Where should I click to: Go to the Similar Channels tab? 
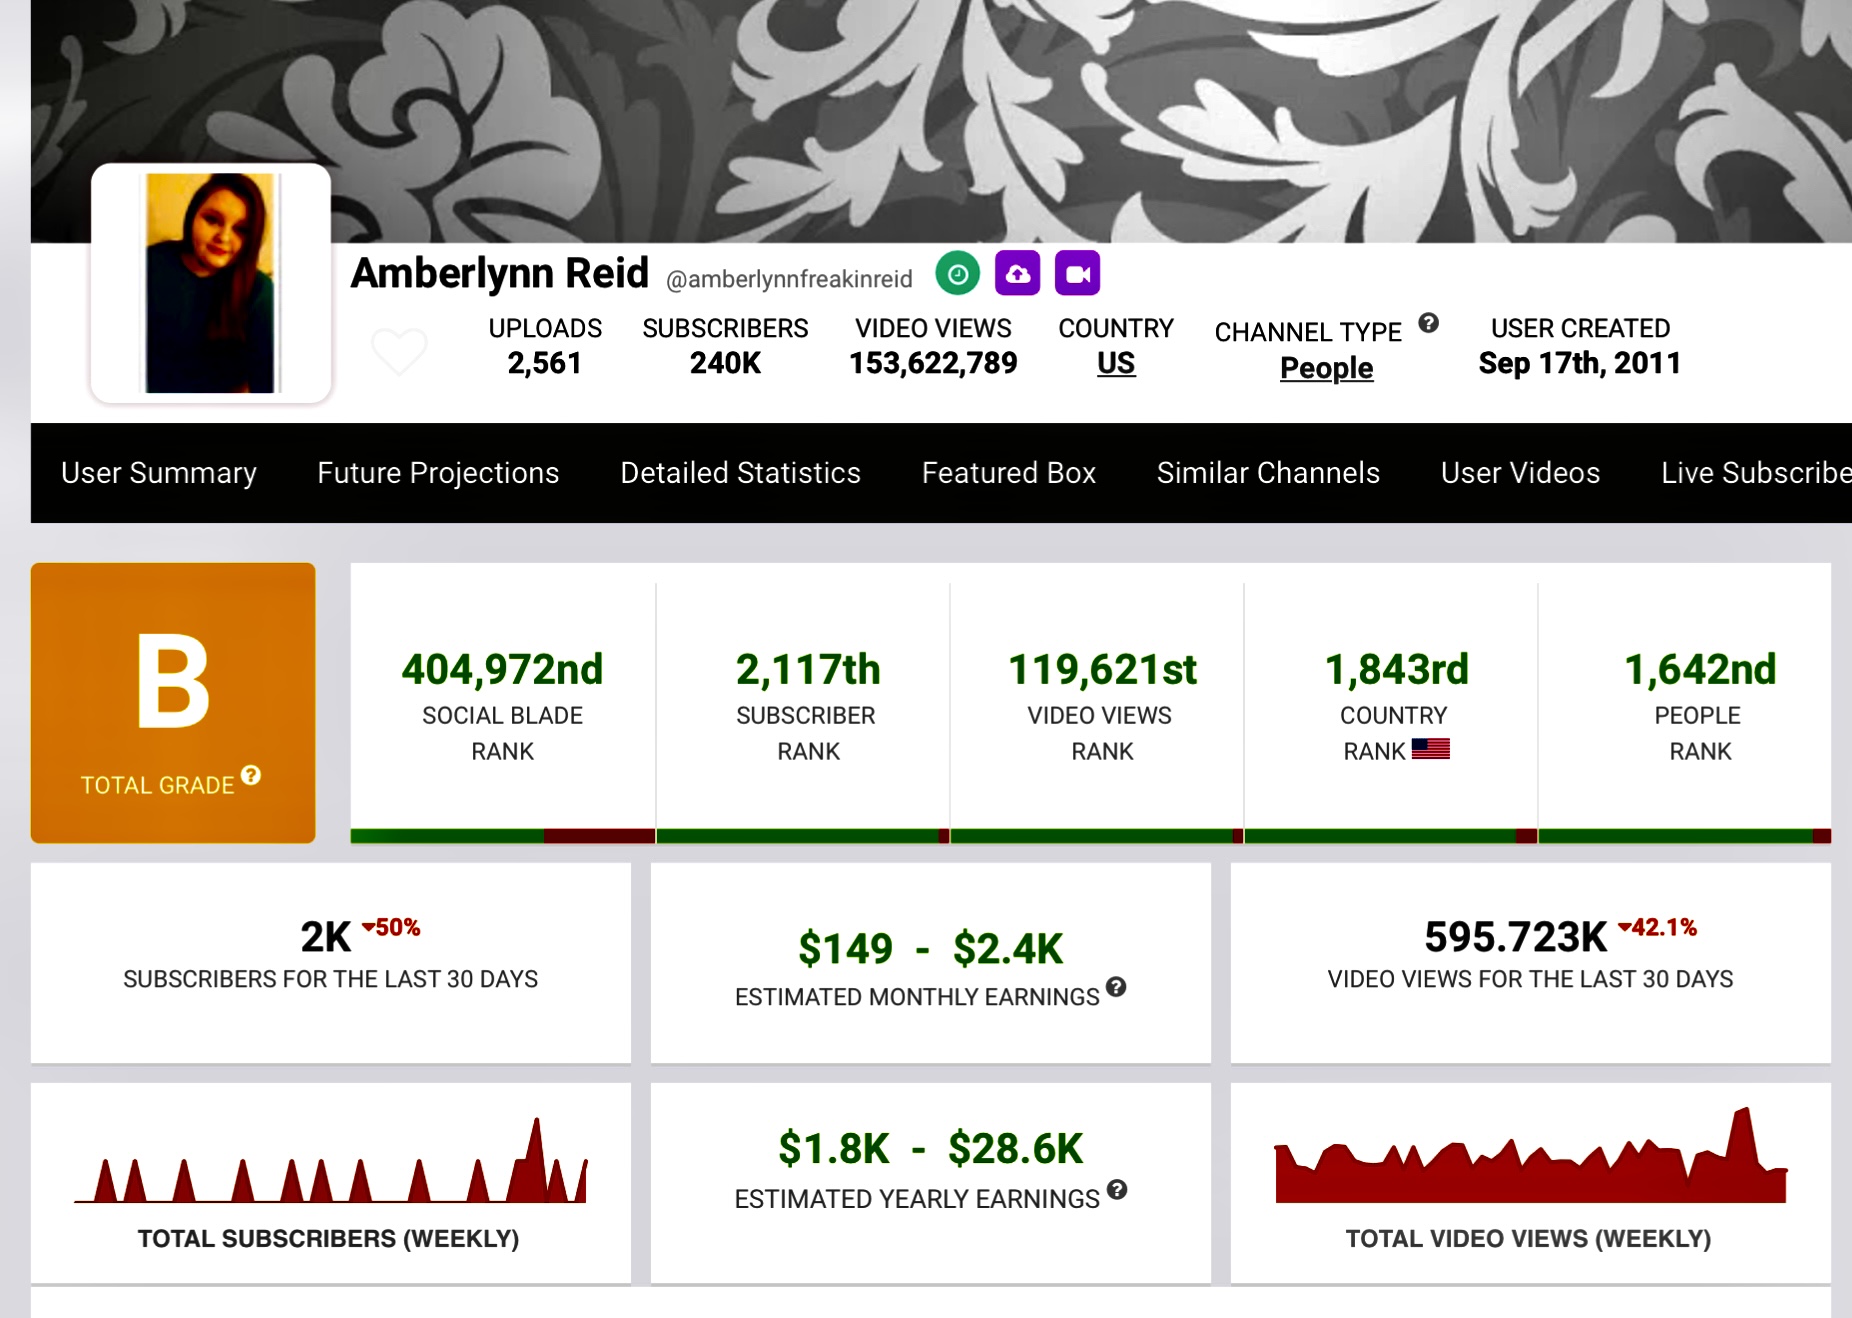[x=1268, y=473]
